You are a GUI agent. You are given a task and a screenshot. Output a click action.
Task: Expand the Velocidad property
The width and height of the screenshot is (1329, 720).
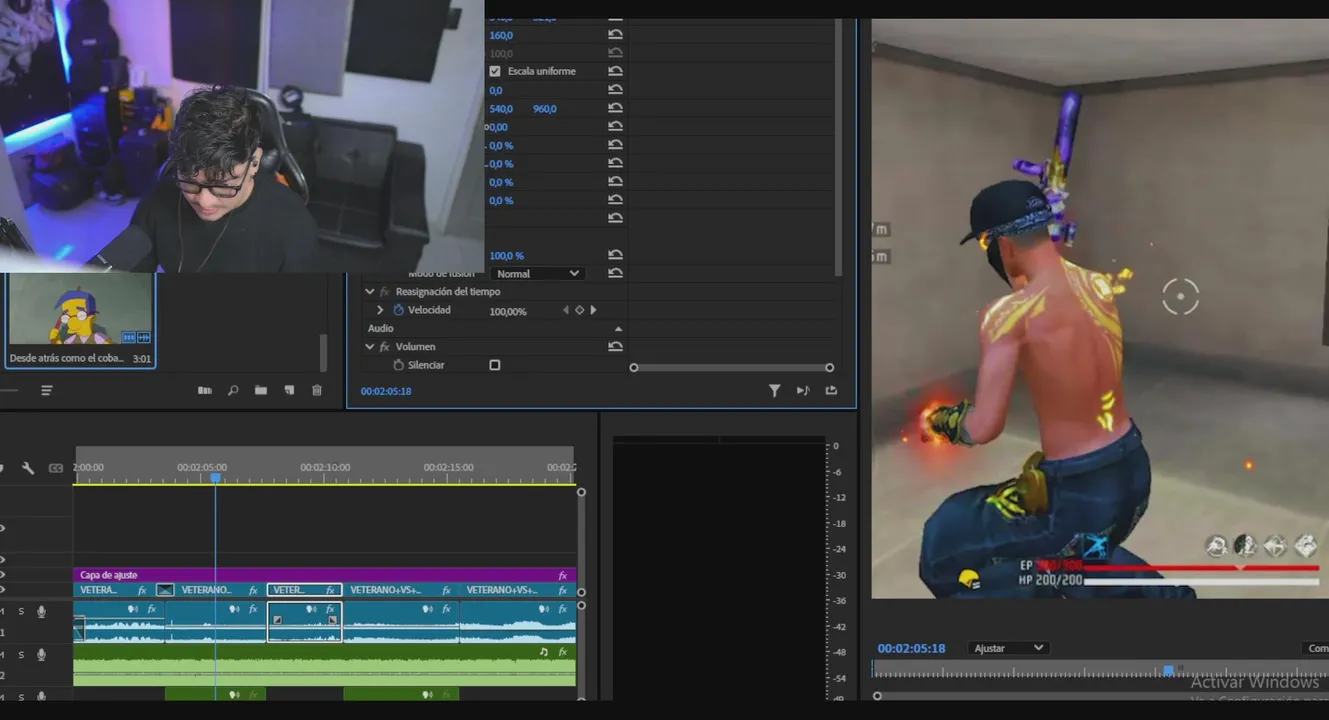380,310
